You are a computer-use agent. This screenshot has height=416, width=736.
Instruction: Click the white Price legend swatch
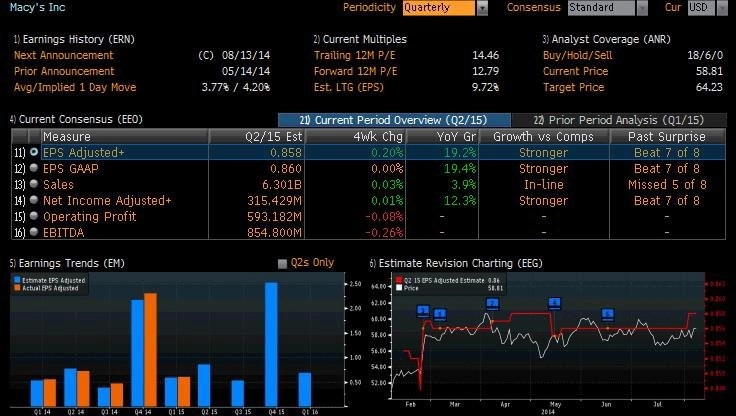click(399, 288)
